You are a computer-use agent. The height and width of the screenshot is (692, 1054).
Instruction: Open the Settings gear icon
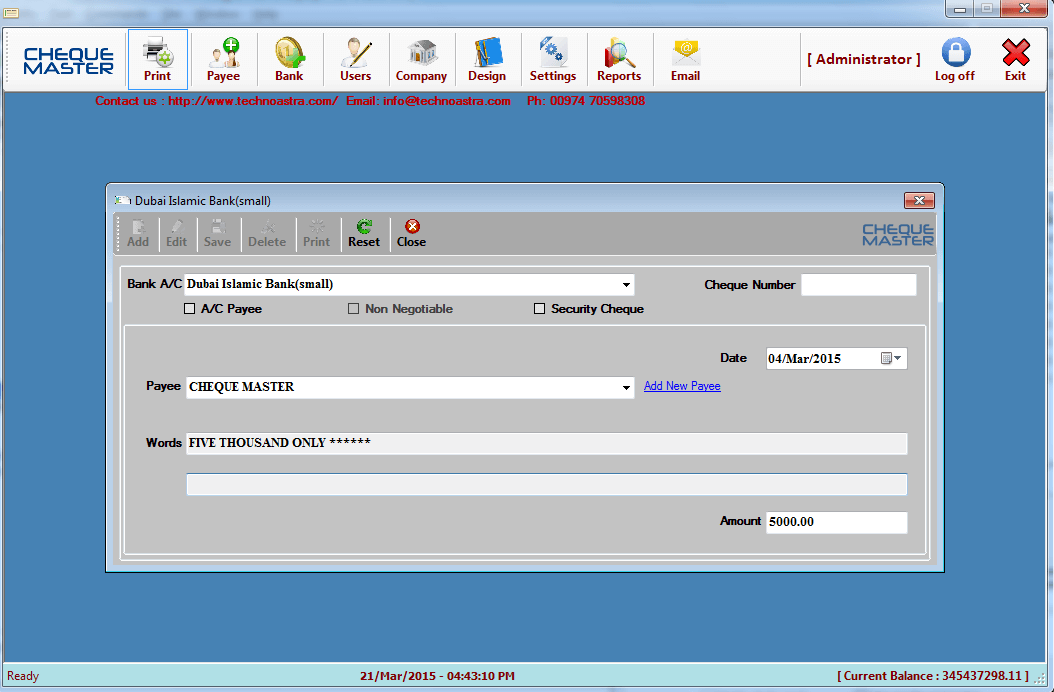553,60
